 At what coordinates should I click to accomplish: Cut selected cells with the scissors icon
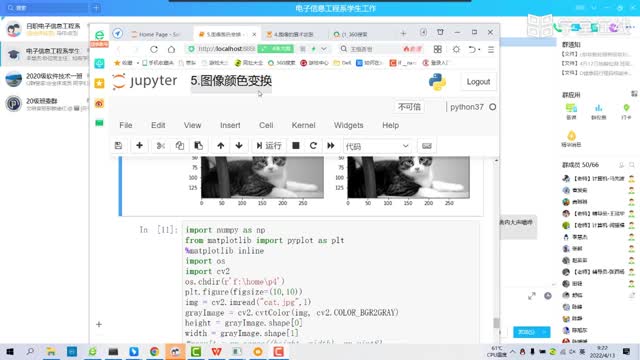[x=161, y=146]
